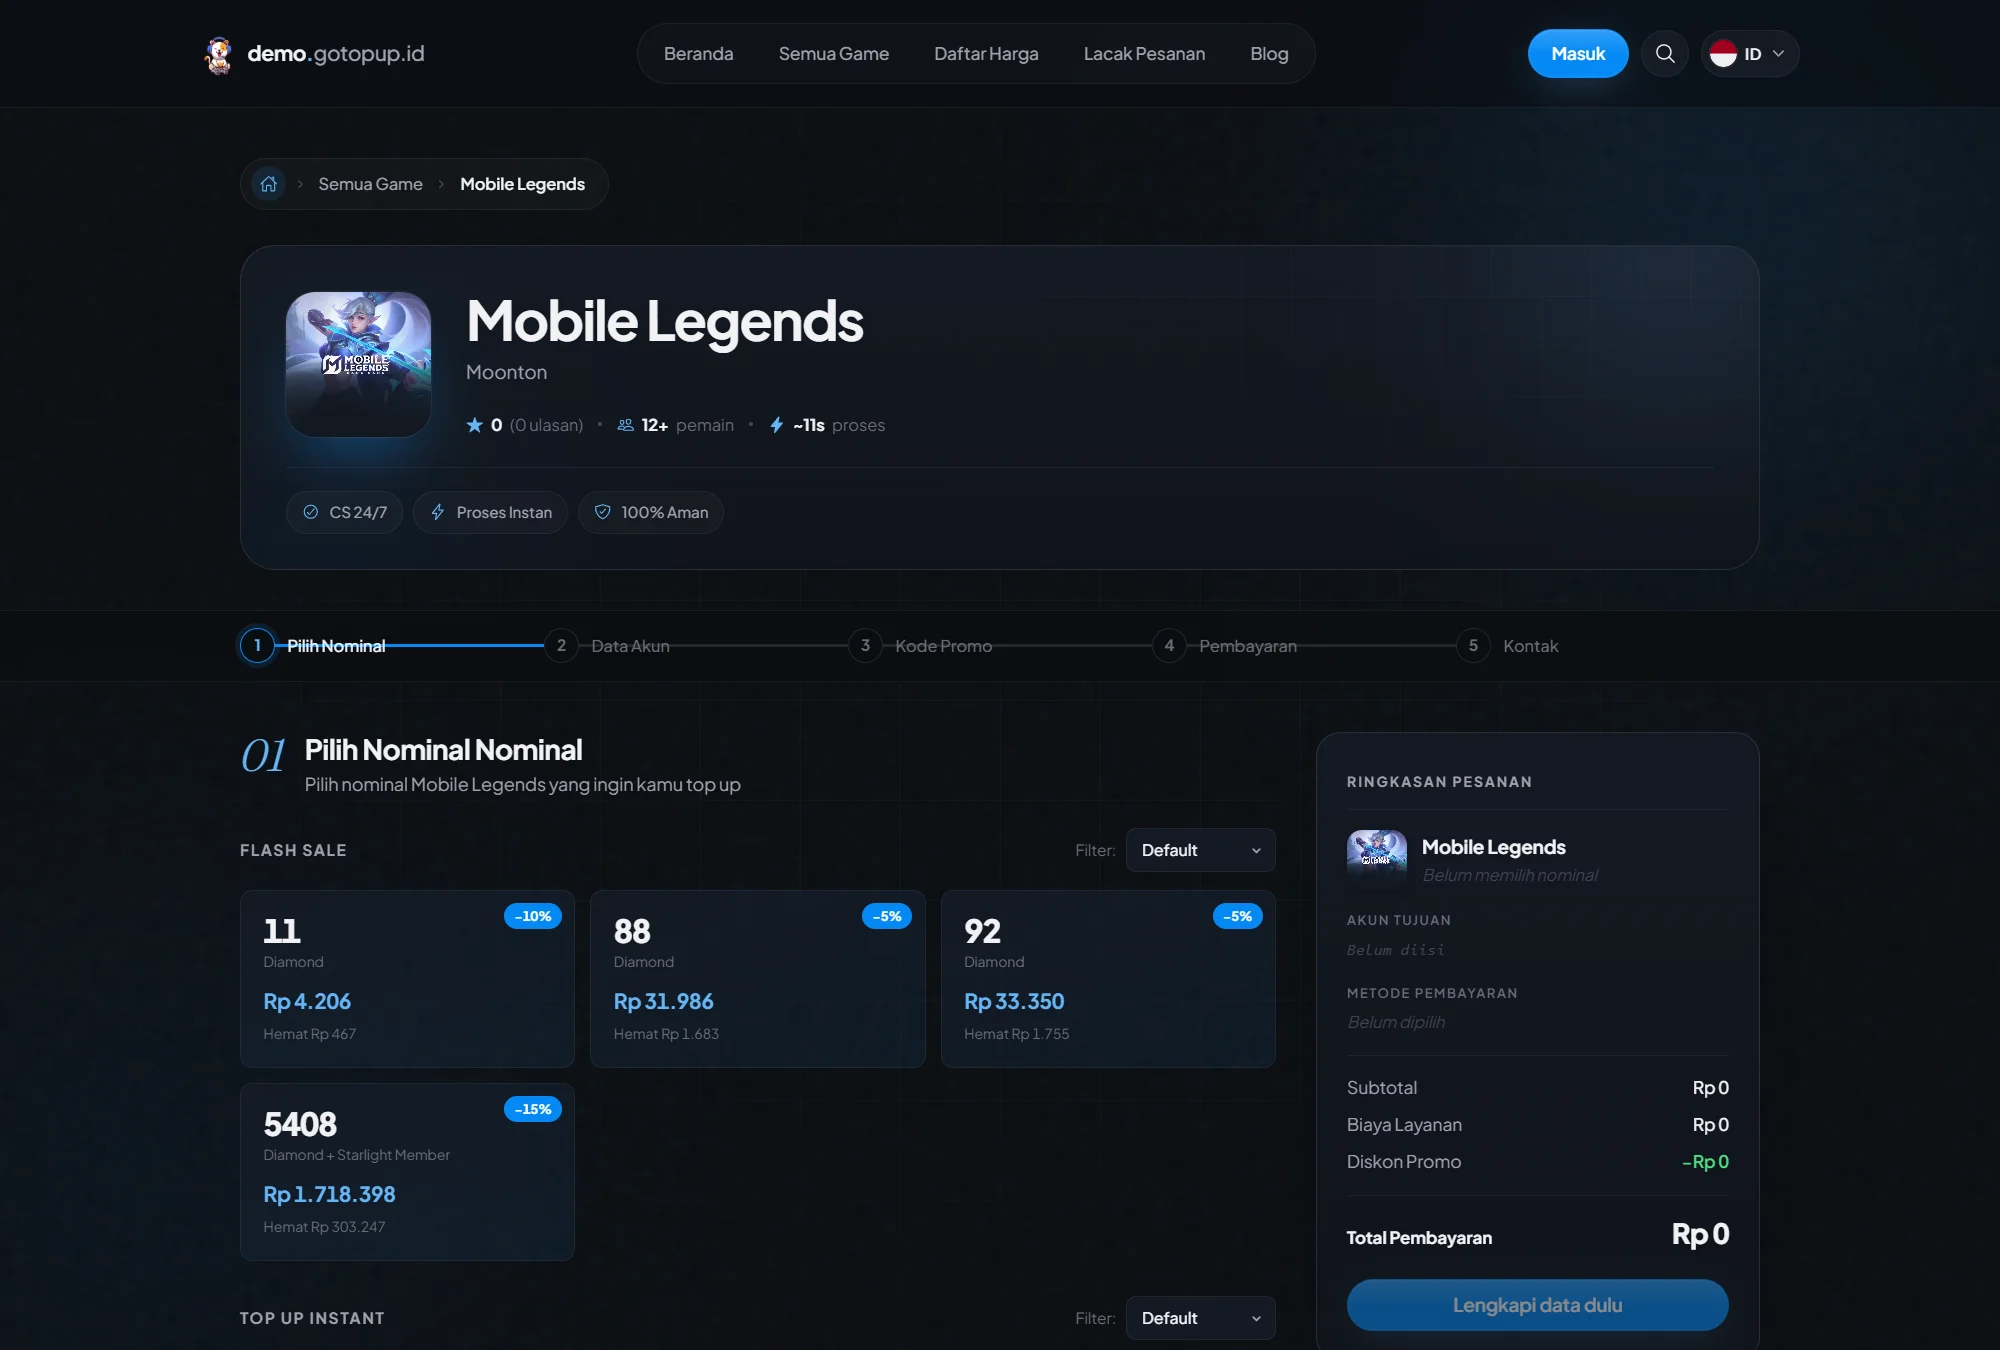Viewport: 2000px width, 1350px height.
Task: Open the Flash Sale filter dropdown
Action: click(x=1200, y=850)
